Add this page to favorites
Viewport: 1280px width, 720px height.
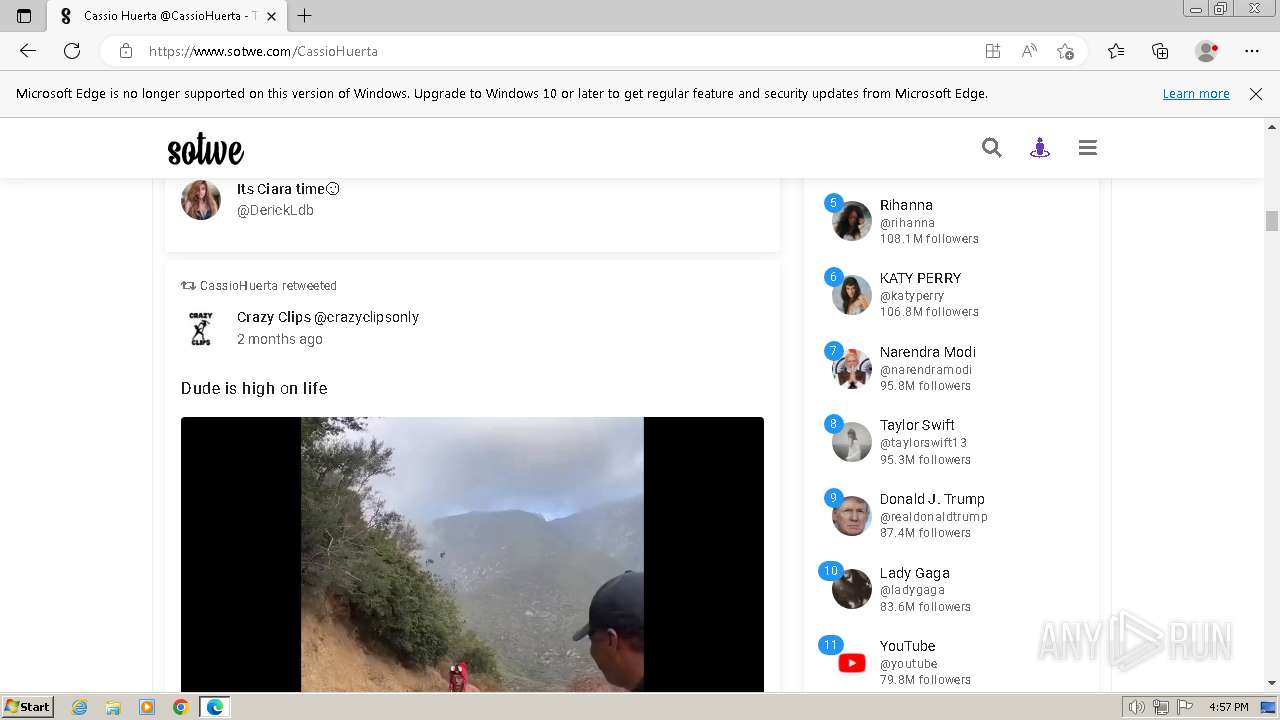pyautogui.click(x=1065, y=51)
